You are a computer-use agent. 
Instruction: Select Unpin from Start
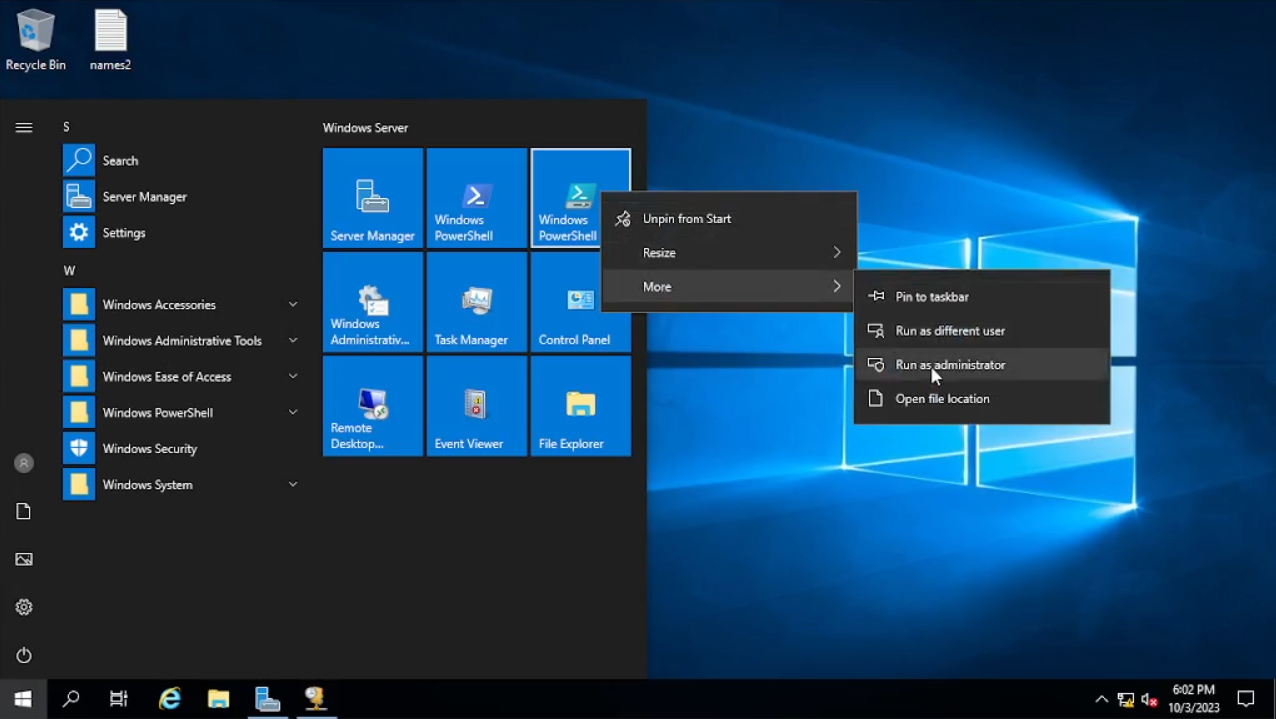(x=687, y=219)
